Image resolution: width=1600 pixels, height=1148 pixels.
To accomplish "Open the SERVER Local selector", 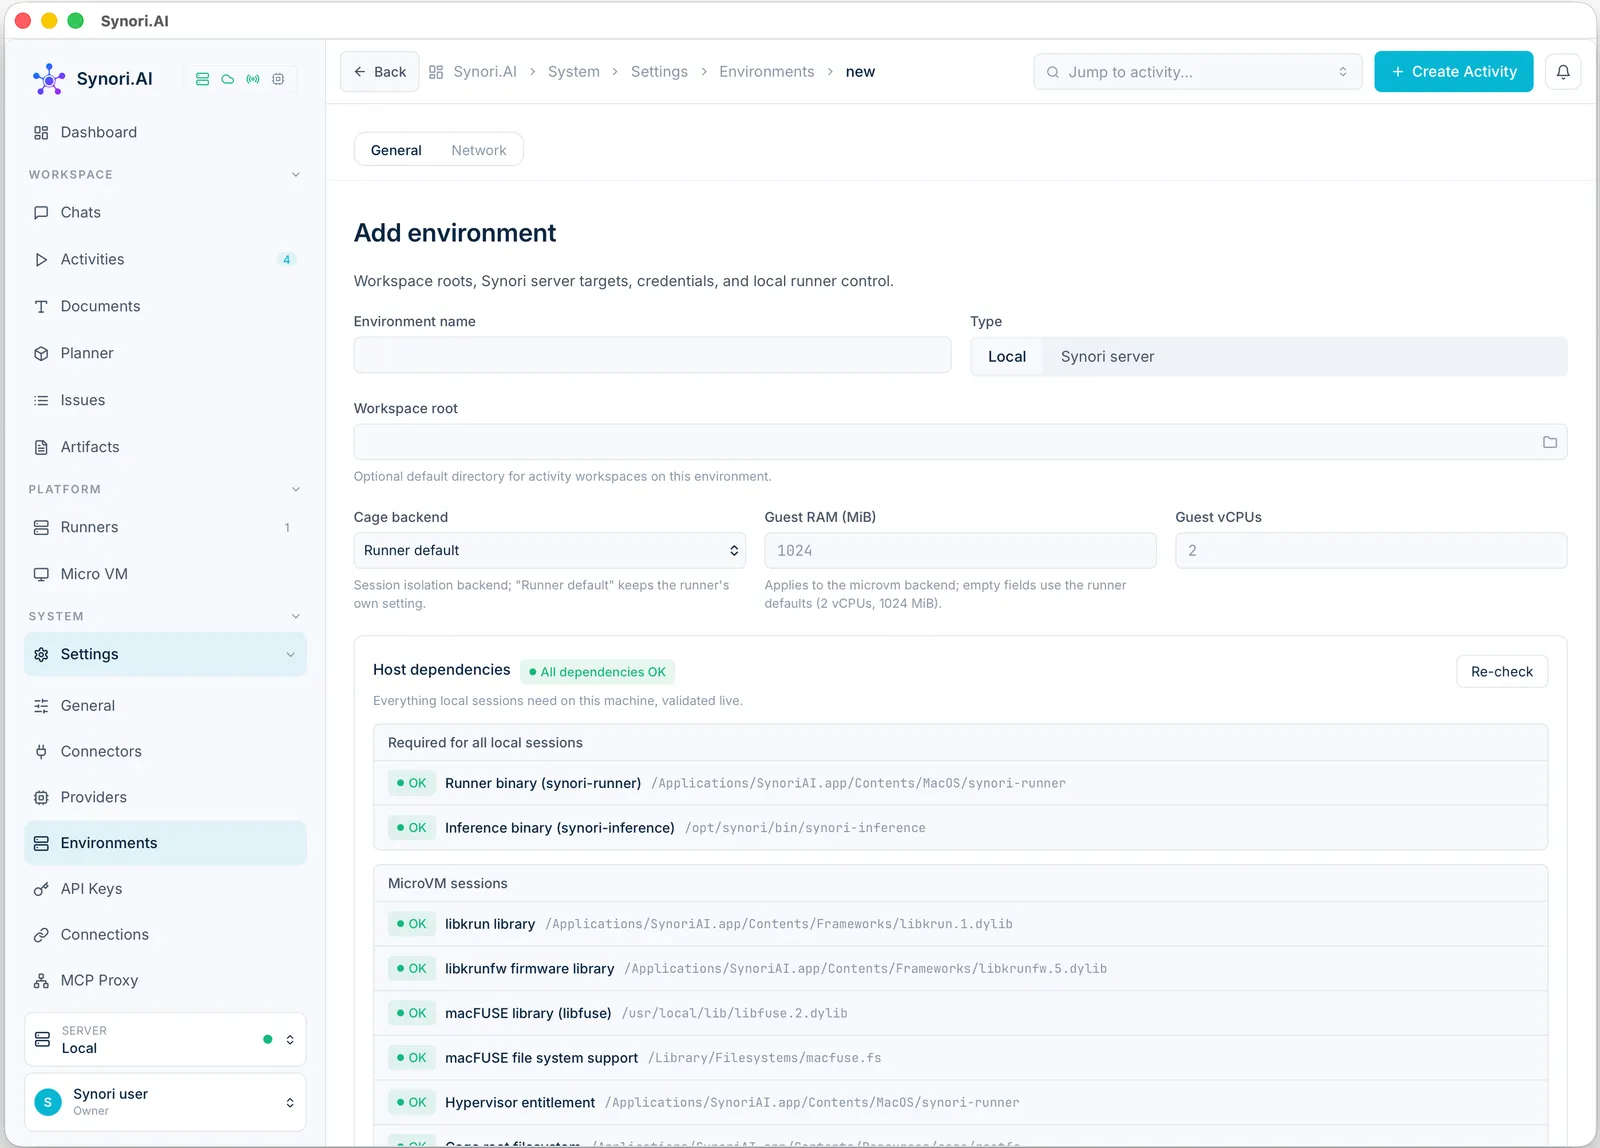I will [x=165, y=1040].
